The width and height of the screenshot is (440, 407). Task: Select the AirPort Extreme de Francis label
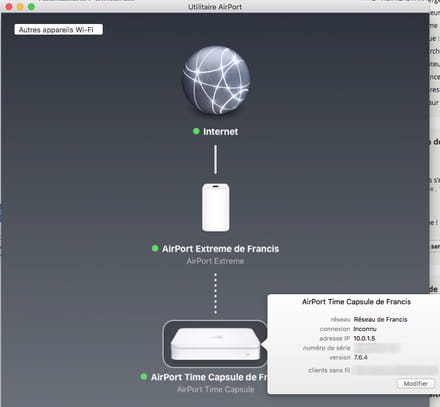pos(220,249)
